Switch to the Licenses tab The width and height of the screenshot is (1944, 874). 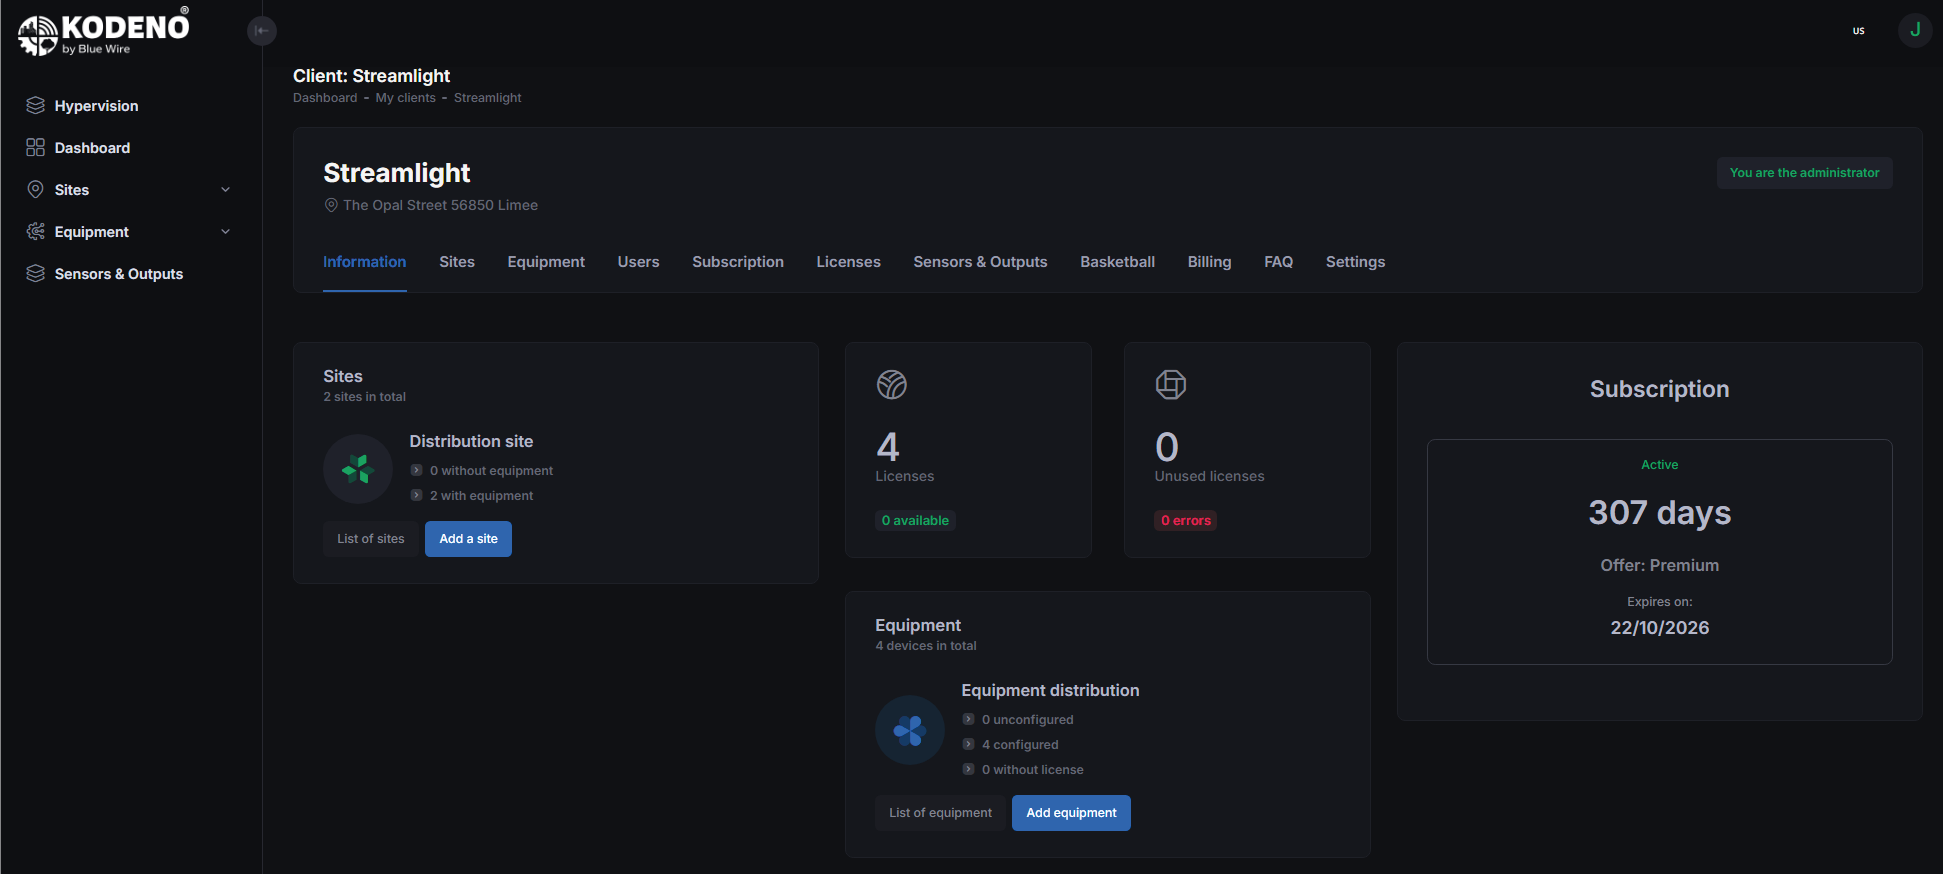(848, 262)
